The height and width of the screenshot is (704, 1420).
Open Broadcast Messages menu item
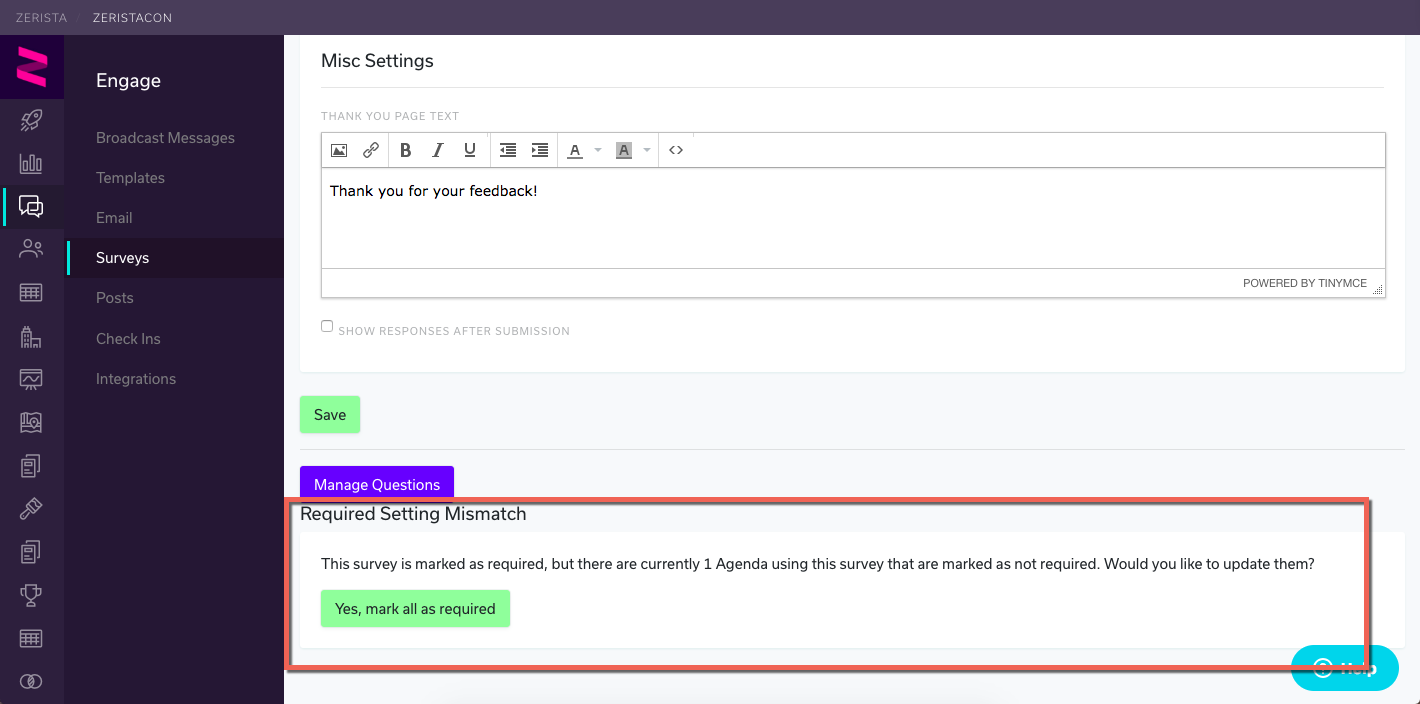(165, 138)
